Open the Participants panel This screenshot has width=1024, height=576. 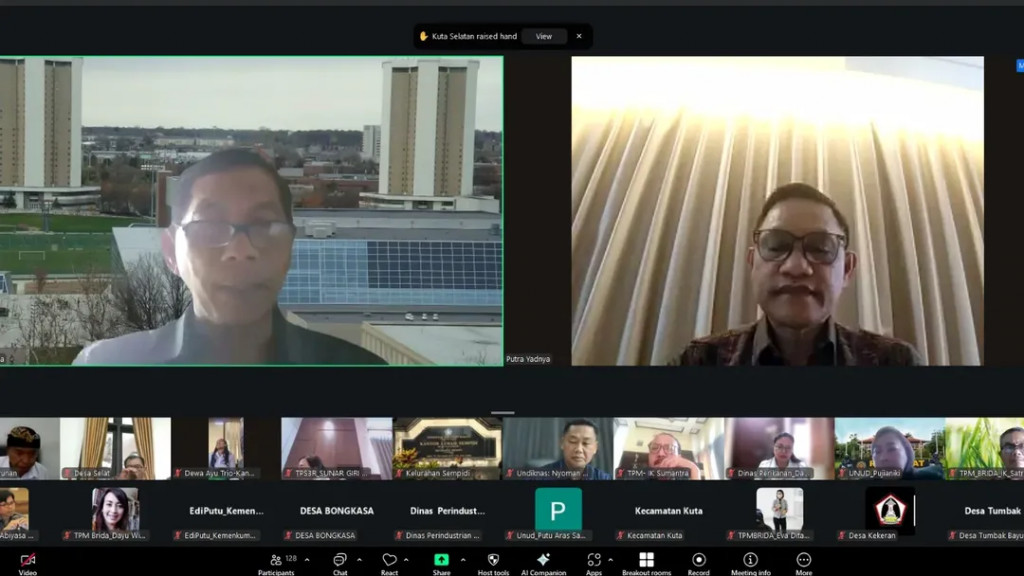(276, 560)
